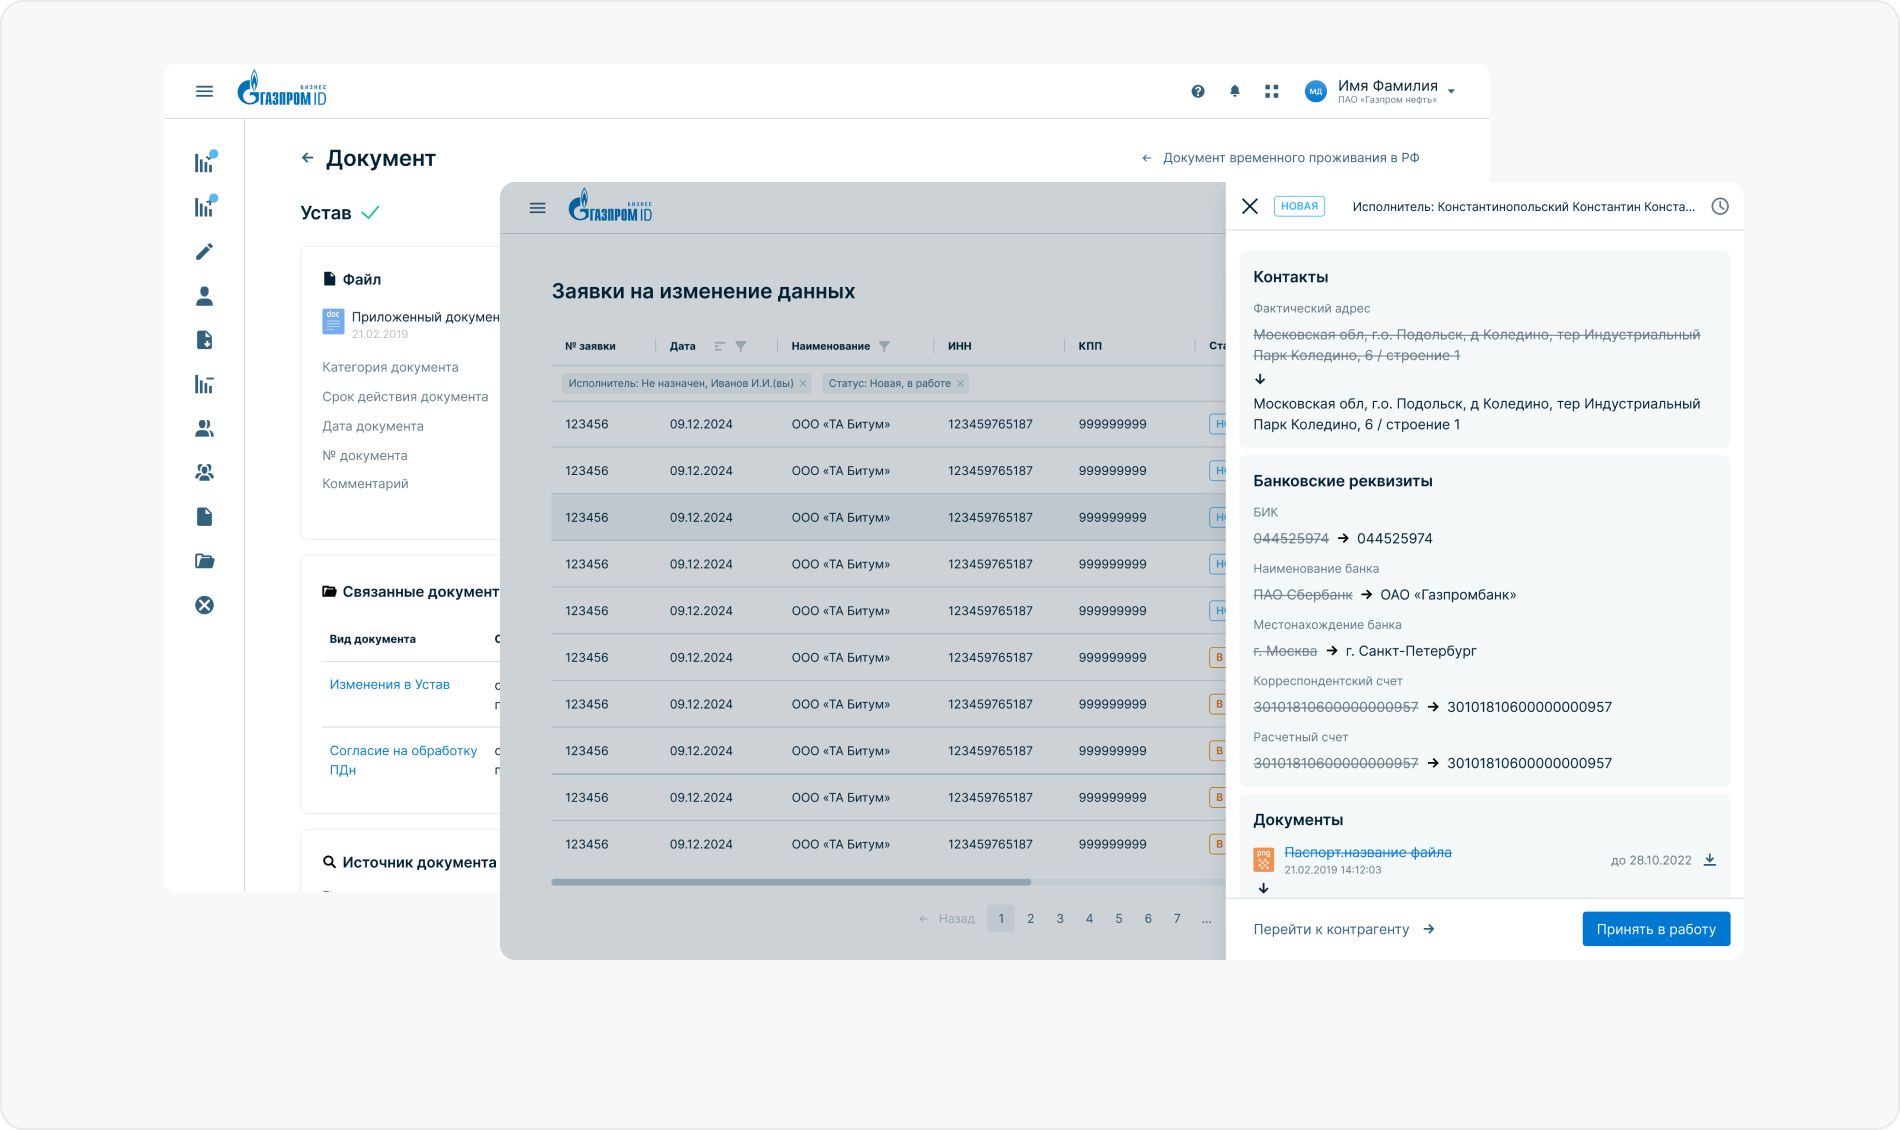The image size is (1900, 1130).
Task: Open hamburger menu in back Документ window
Action: (204, 91)
